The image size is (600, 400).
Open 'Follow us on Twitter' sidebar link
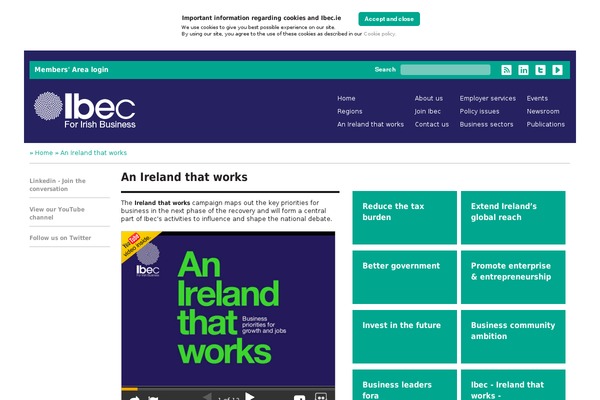pyautogui.click(x=60, y=238)
